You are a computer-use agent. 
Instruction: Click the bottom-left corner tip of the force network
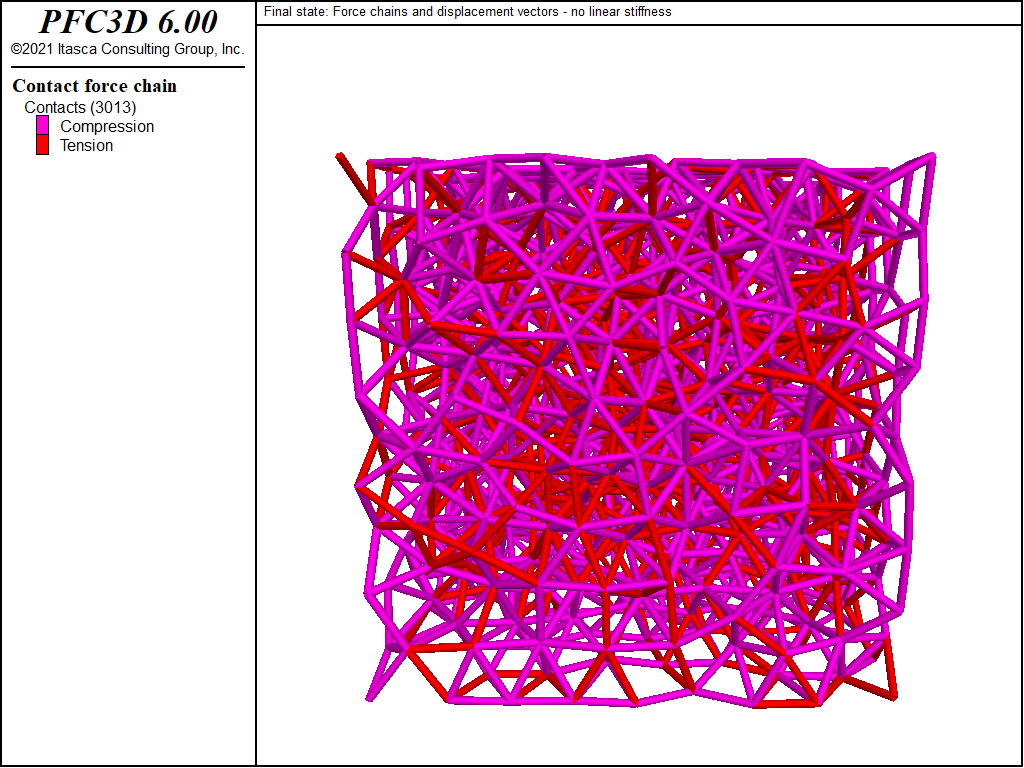pyautogui.click(x=370, y=697)
